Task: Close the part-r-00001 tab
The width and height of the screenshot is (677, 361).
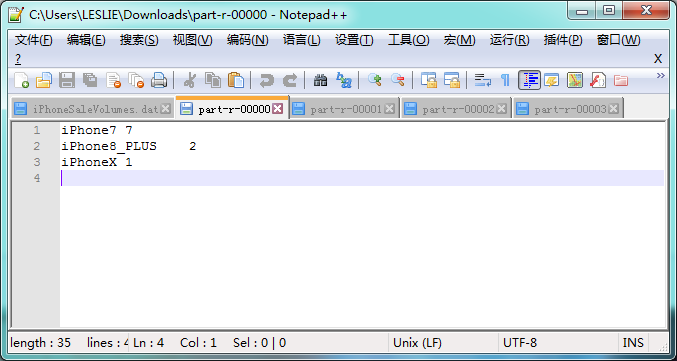Action: pyautogui.click(x=389, y=109)
